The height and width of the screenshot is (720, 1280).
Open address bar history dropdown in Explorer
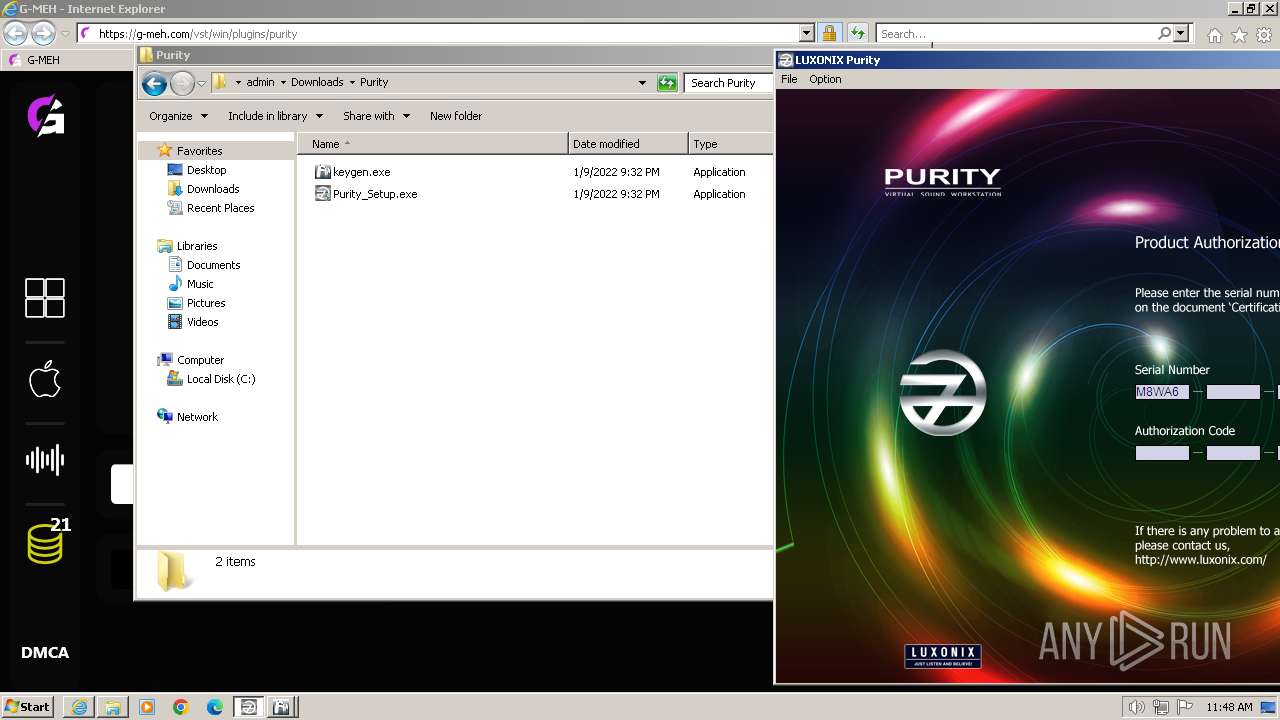(x=642, y=83)
